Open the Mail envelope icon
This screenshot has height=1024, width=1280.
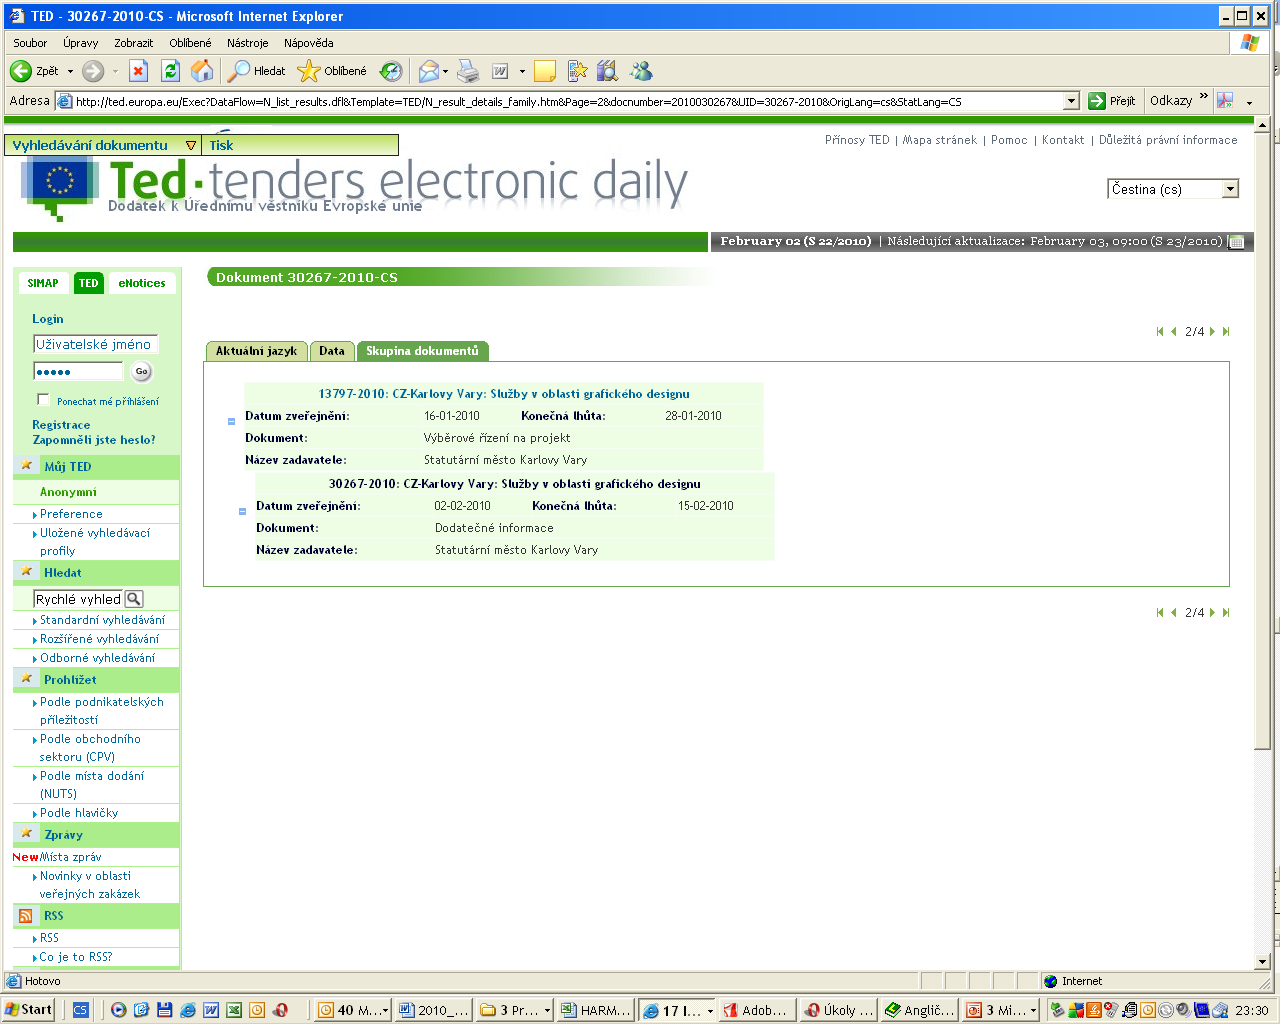coord(429,71)
